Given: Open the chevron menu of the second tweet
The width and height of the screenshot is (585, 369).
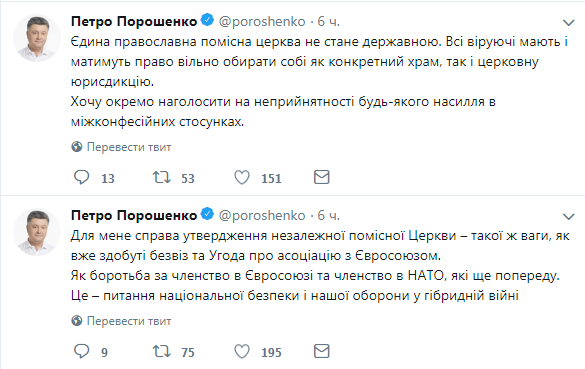Looking at the screenshot, I should point(568,216).
